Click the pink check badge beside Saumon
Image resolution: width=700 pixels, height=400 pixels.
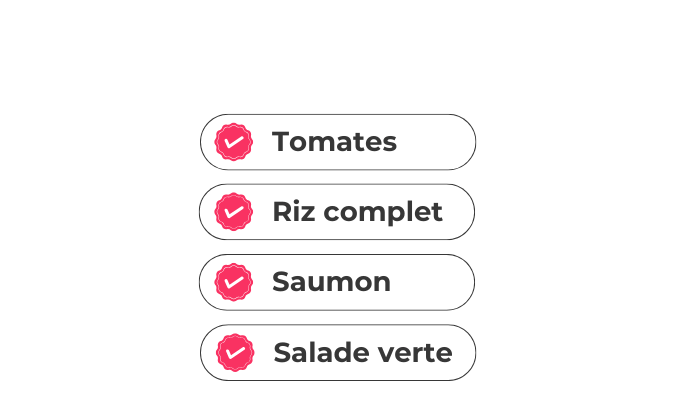click(234, 282)
